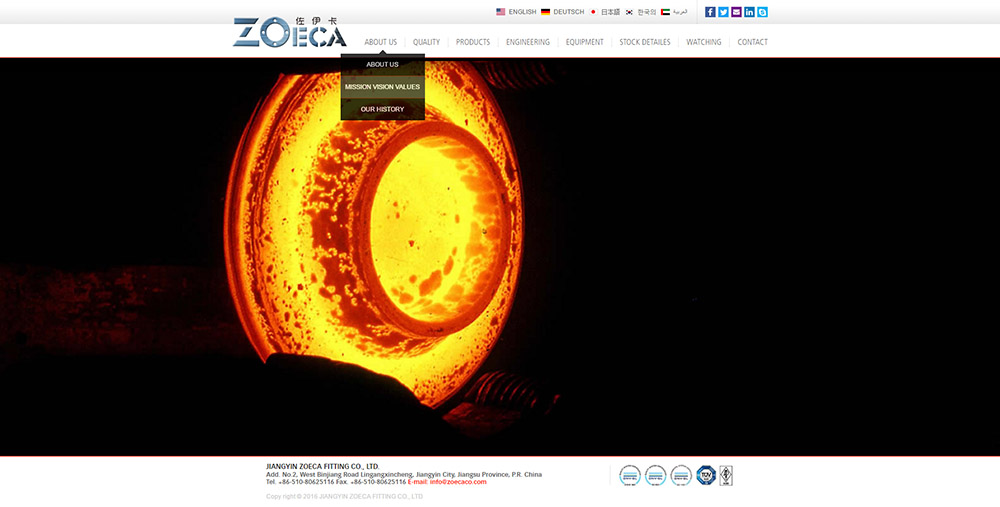Open the LinkedIn social icon
Viewport: 1000px width, 507px height.
pyautogui.click(x=749, y=12)
